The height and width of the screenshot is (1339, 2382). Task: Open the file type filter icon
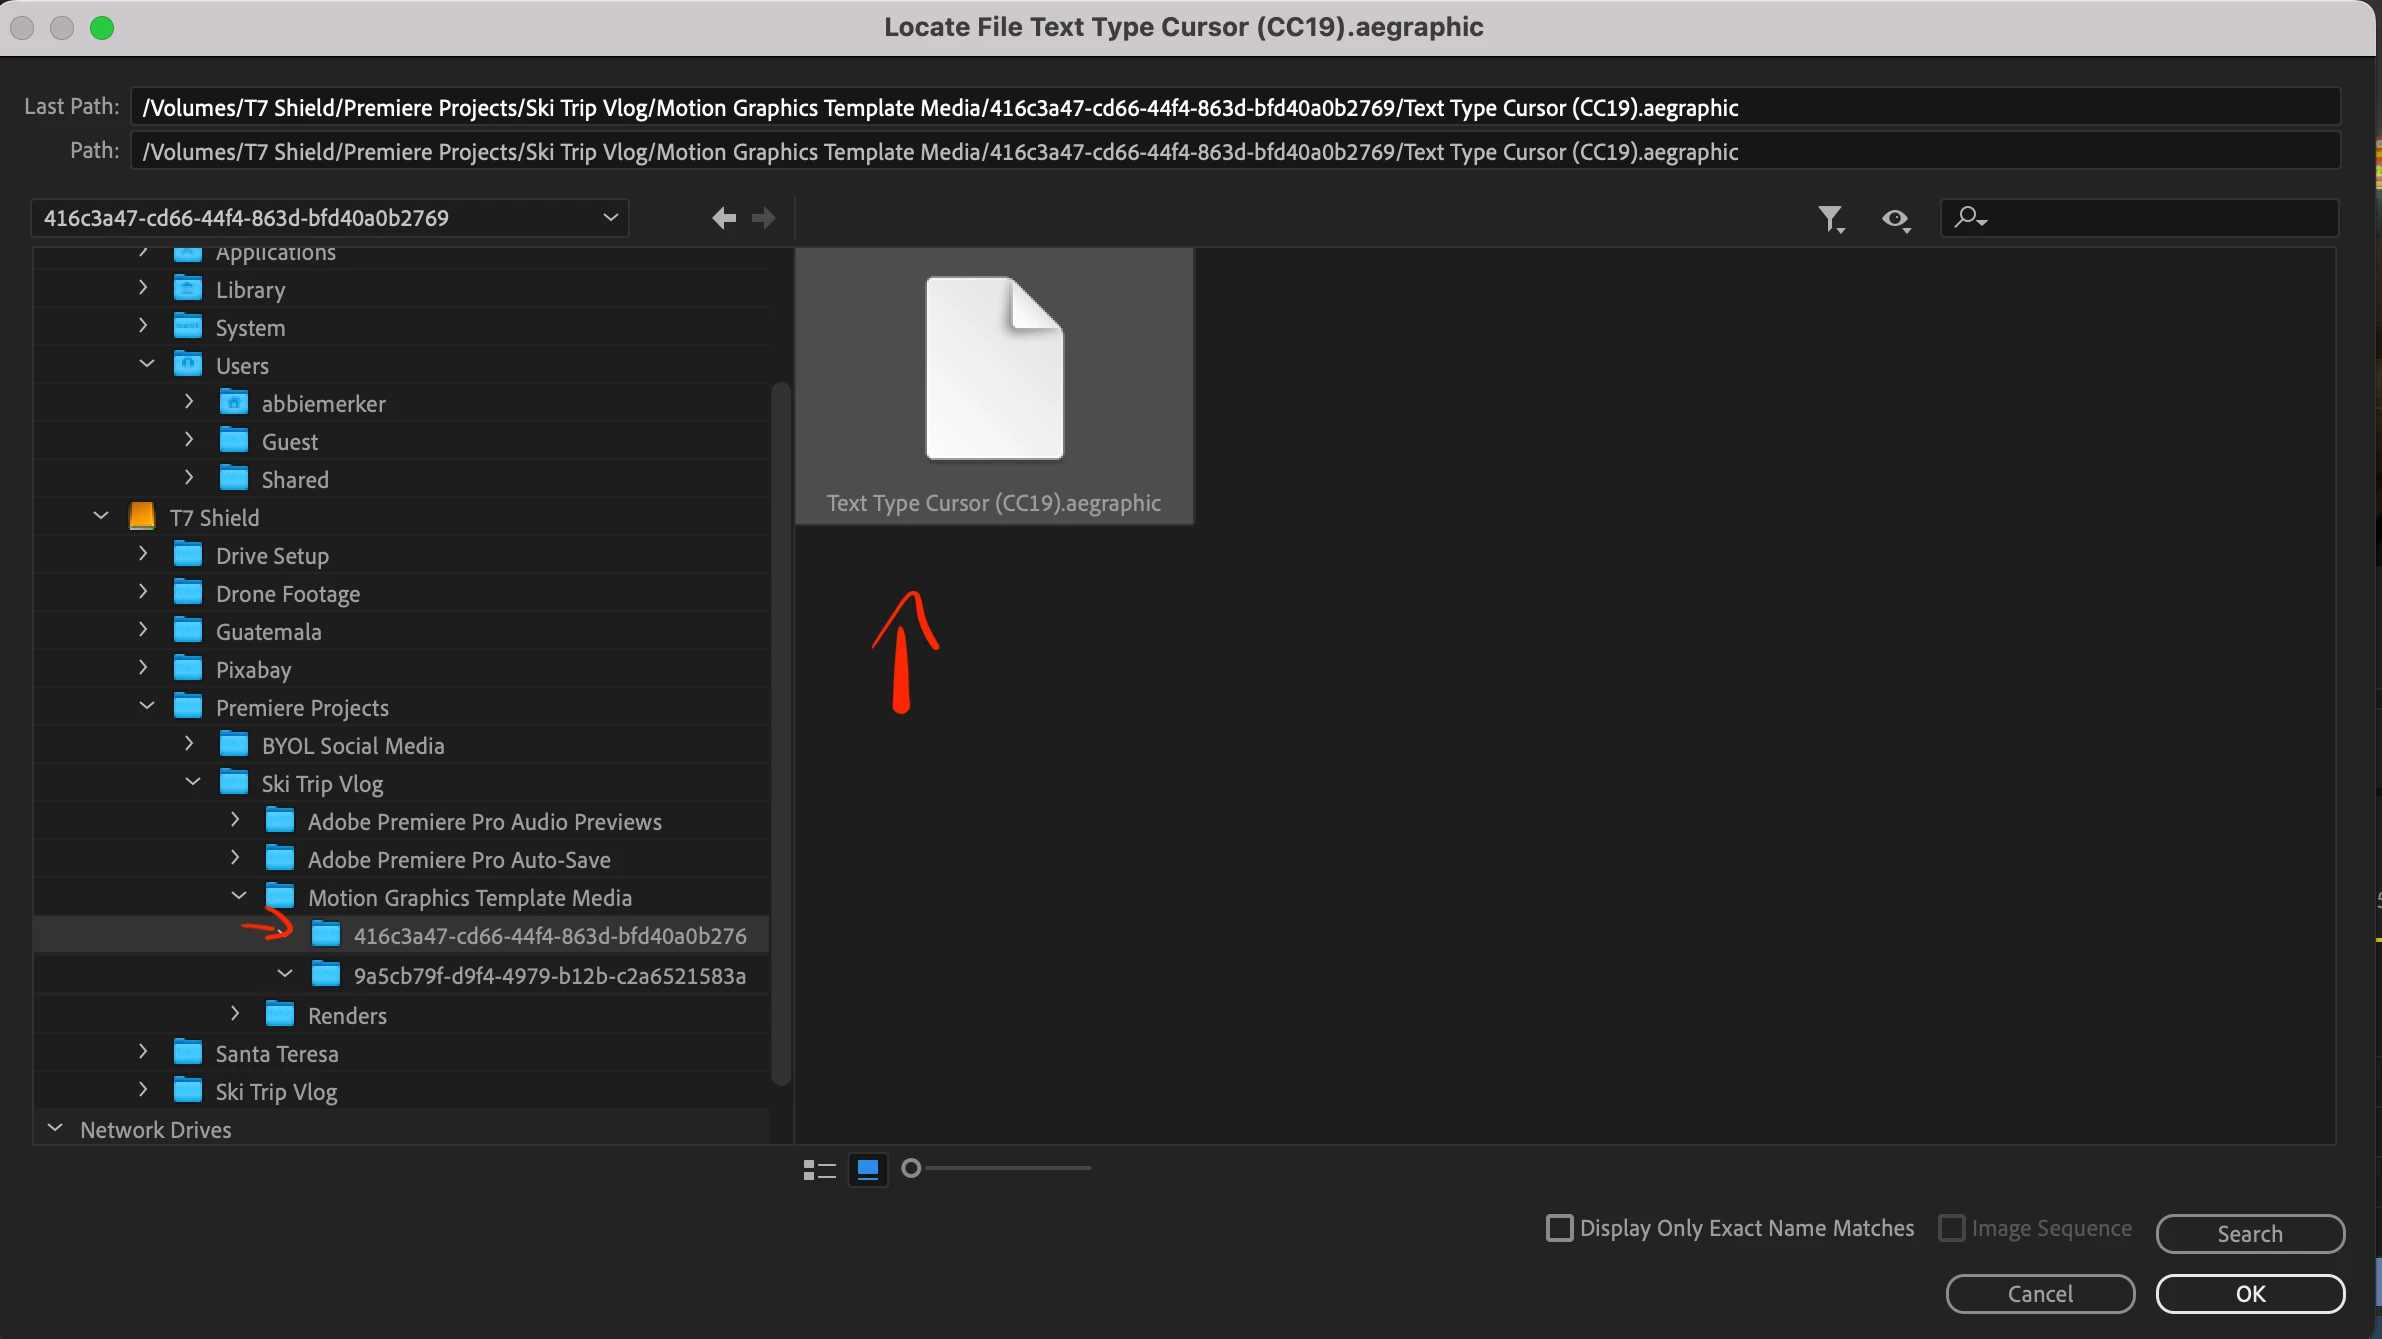1830,218
